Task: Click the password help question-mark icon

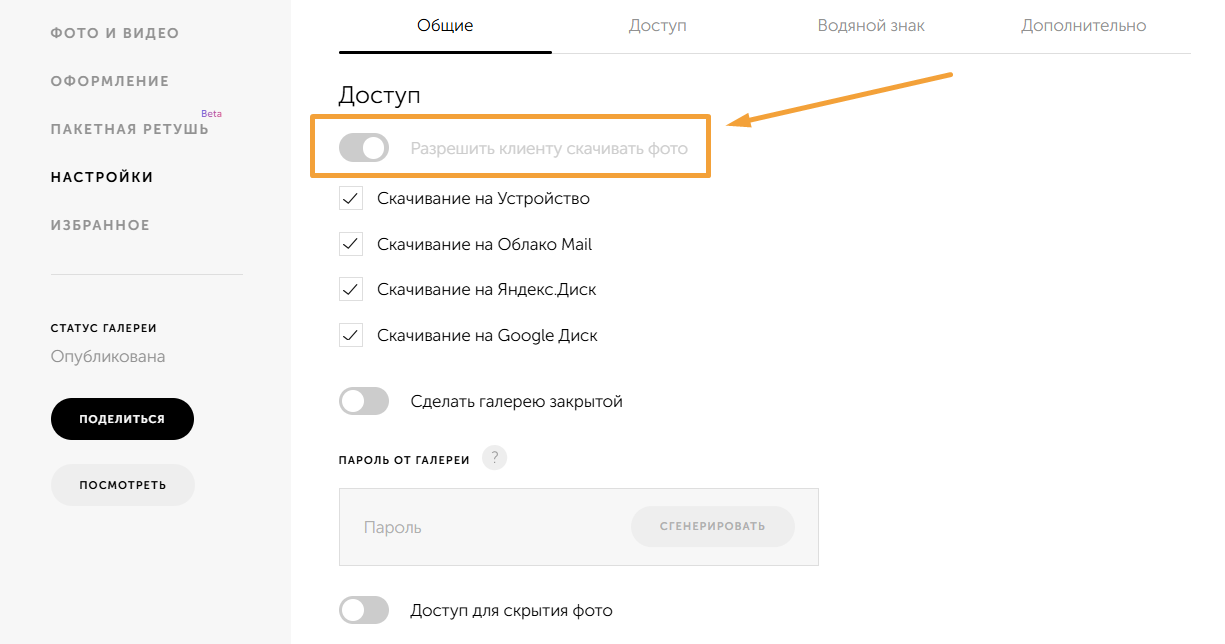Action: [x=494, y=458]
